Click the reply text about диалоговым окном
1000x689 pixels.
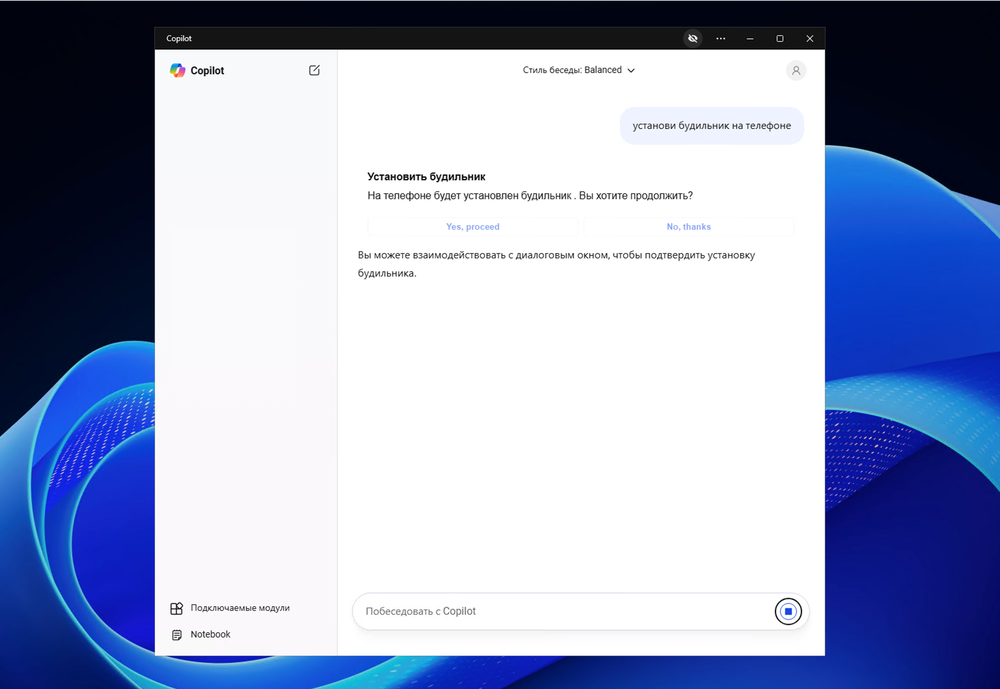point(556,264)
